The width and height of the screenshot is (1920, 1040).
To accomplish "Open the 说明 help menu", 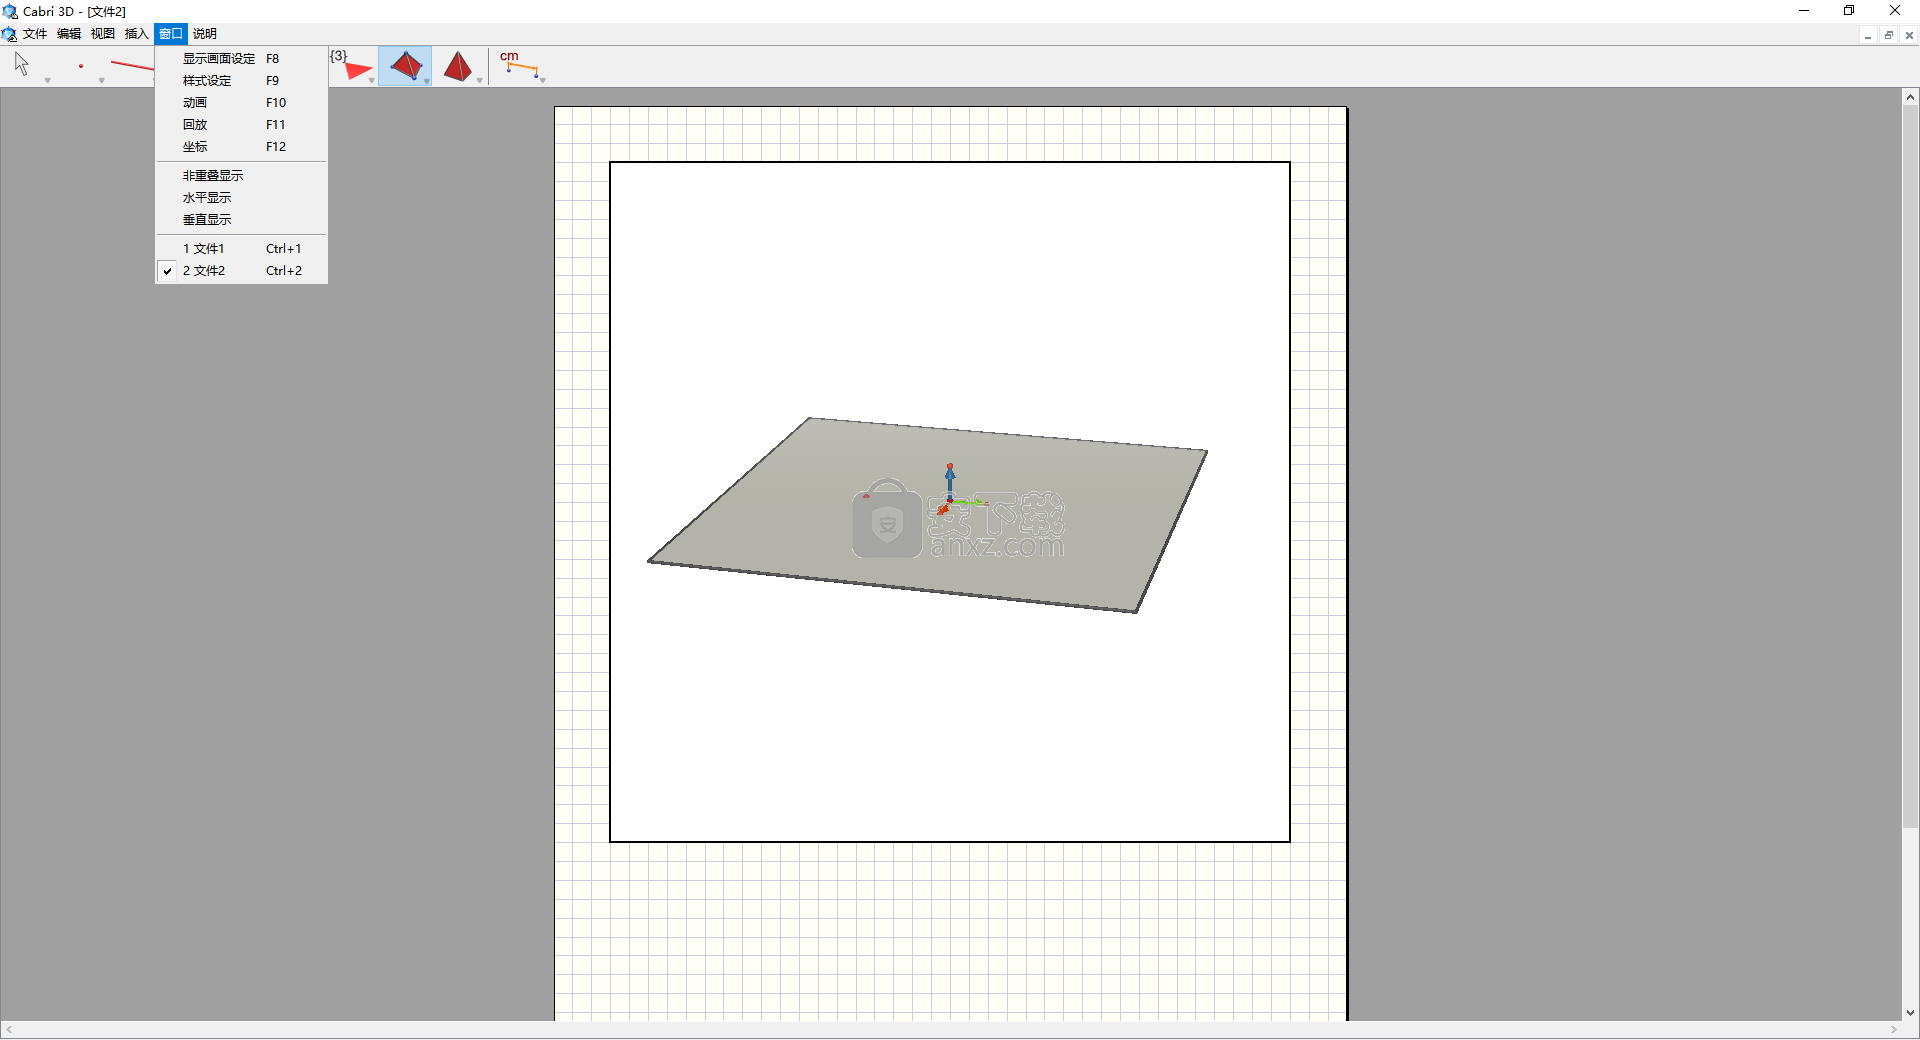I will [205, 34].
